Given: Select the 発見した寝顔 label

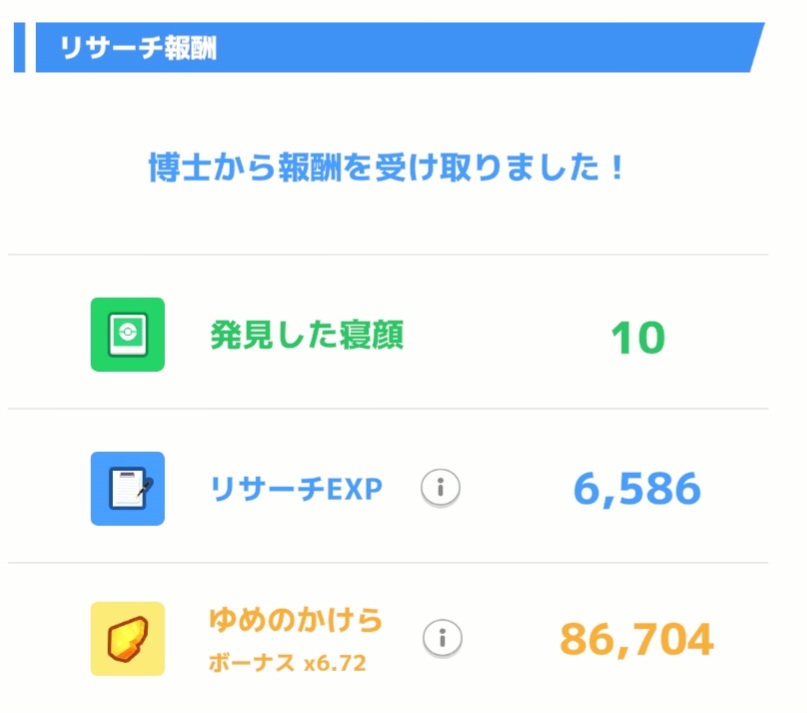Looking at the screenshot, I should [x=307, y=335].
